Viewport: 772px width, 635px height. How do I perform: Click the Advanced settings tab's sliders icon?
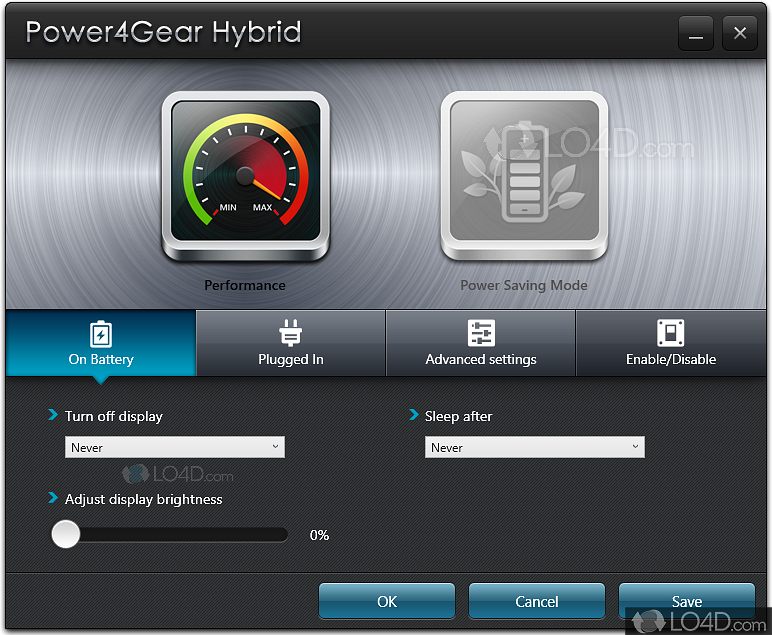481,333
